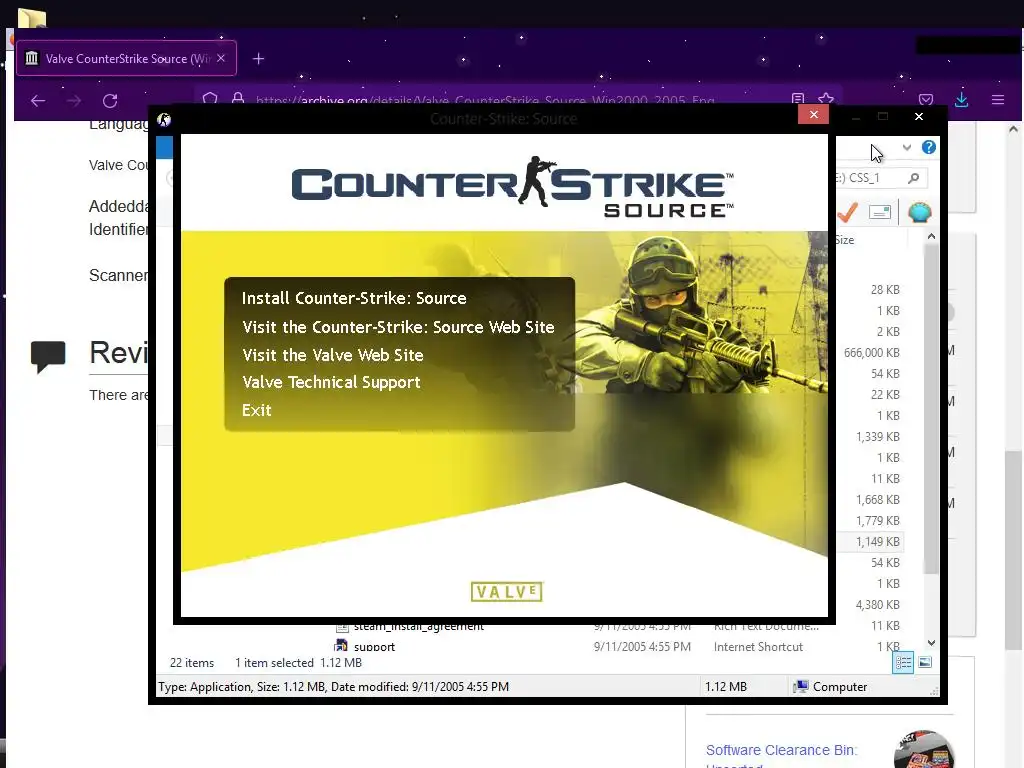The width and height of the screenshot is (1024, 768).
Task: Switch Explorer to details view icon
Action: pyautogui.click(x=903, y=663)
